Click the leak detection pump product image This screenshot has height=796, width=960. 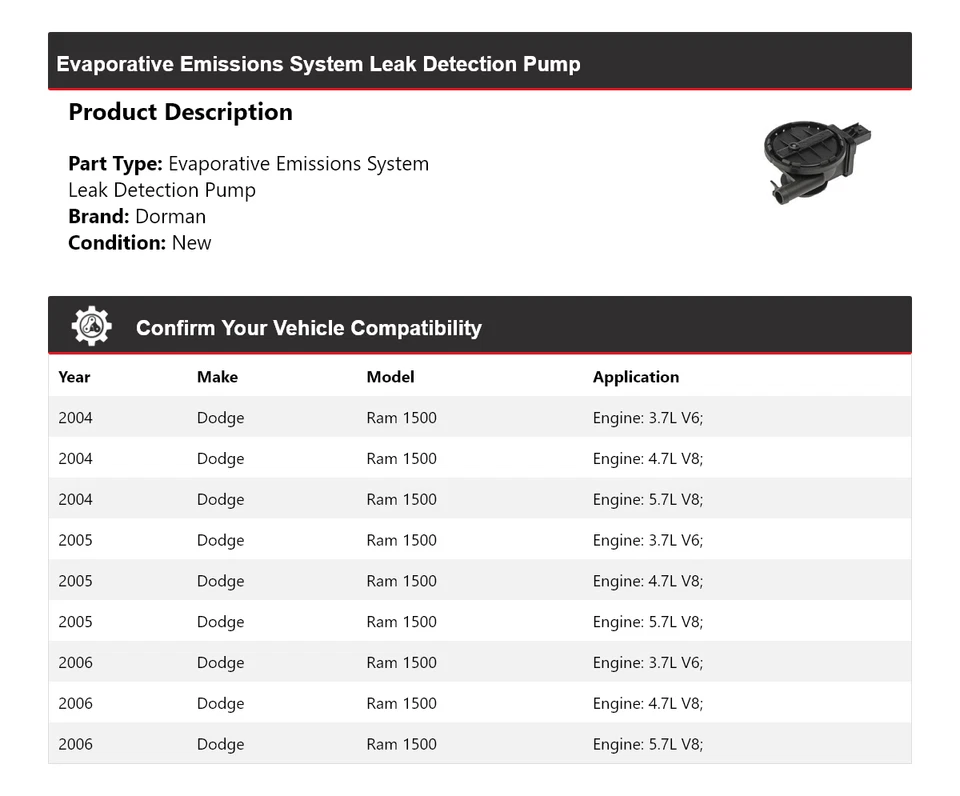tap(814, 161)
